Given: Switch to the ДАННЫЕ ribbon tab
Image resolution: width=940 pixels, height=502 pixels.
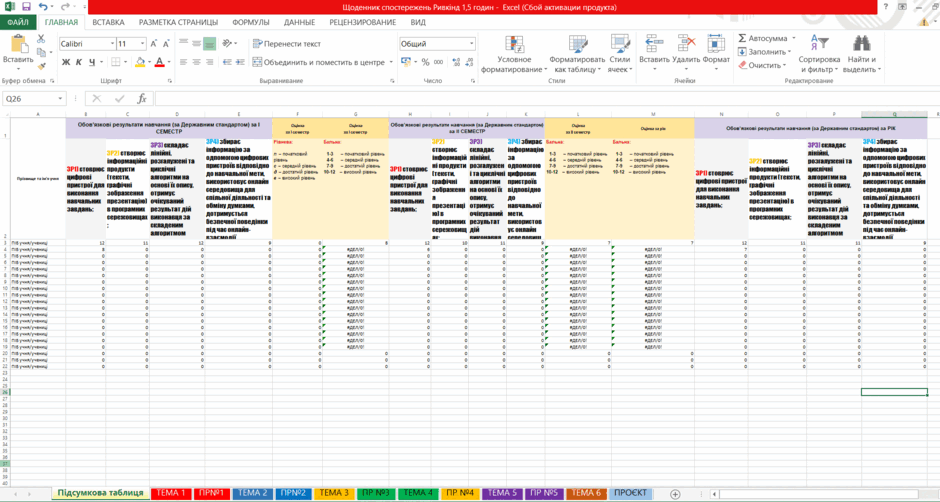Looking at the screenshot, I should point(300,22).
